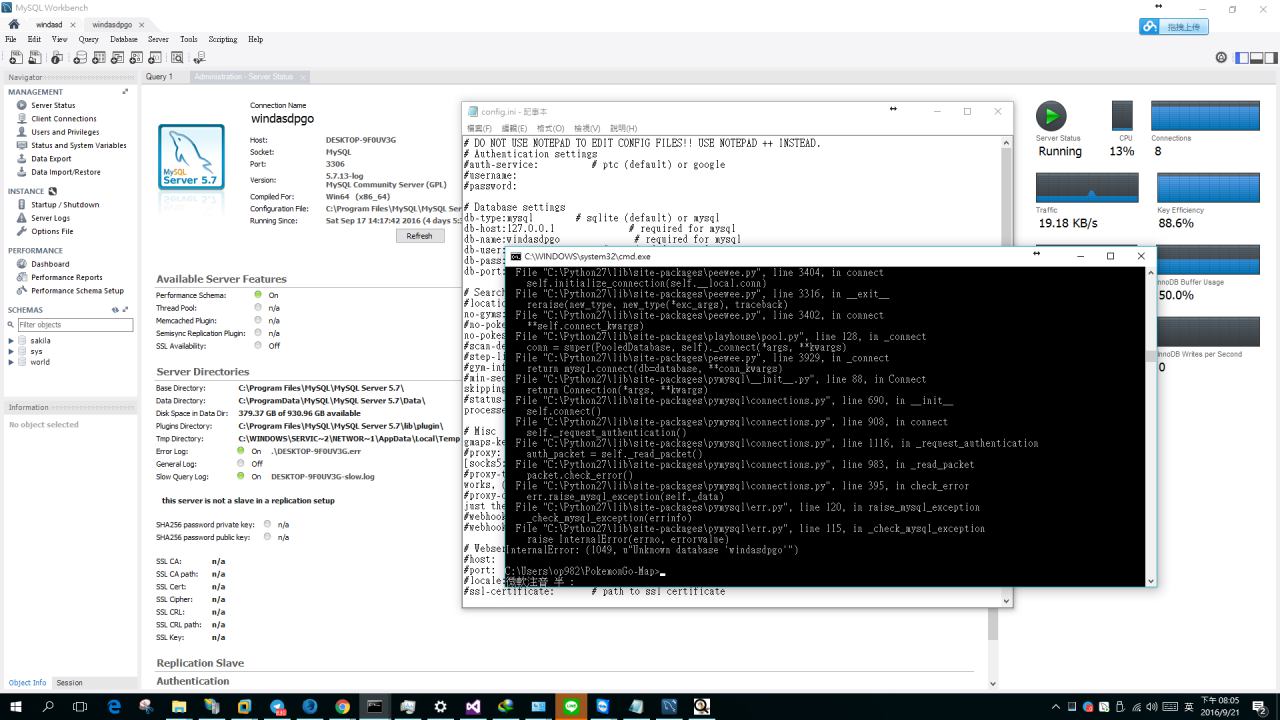Open Chrome from the Windows taskbar
Viewport: 1280px width, 720px height.
point(342,707)
